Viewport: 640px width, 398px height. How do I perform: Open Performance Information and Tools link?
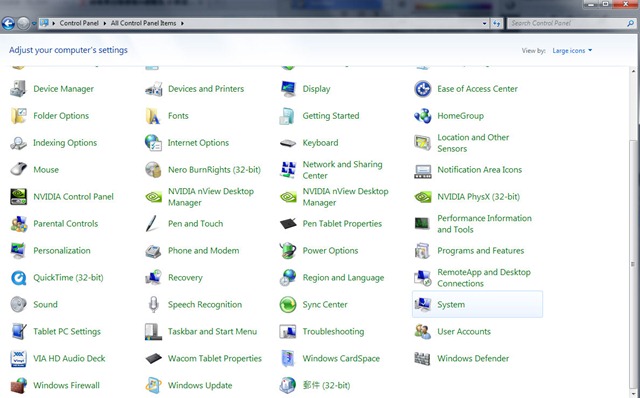[x=484, y=224]
